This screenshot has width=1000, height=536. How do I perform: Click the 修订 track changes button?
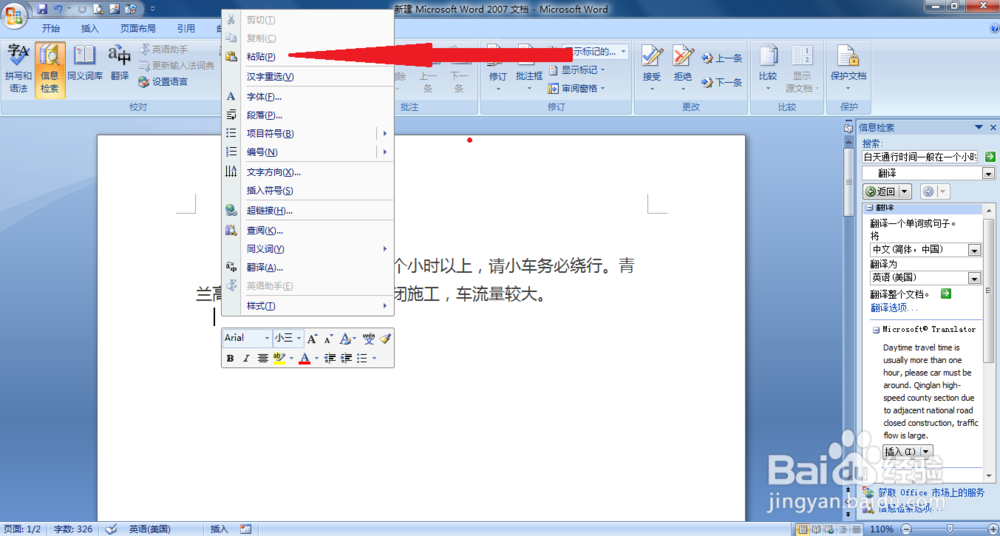click(x=497, y=68)
